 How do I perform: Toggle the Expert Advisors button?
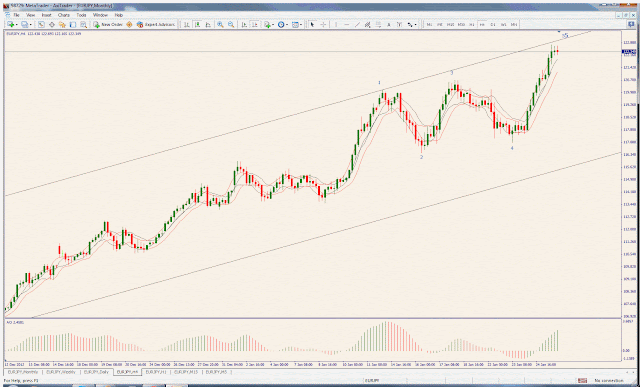(156, 24)
